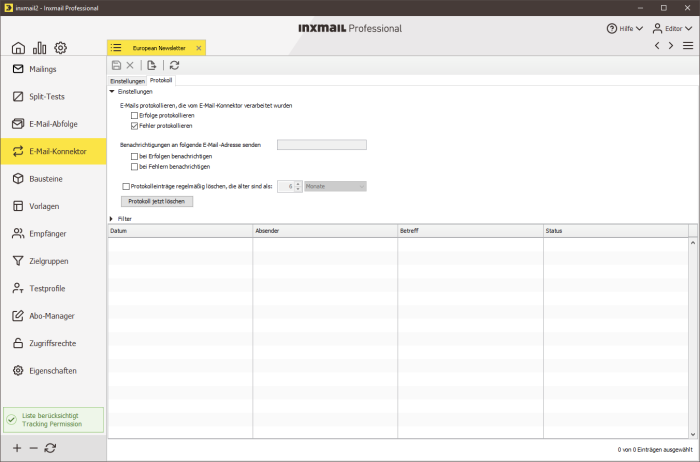Open the list icon on European Newsletter tab
The width and height of the screenshot is (700, 462).
[x=116, y=48]
